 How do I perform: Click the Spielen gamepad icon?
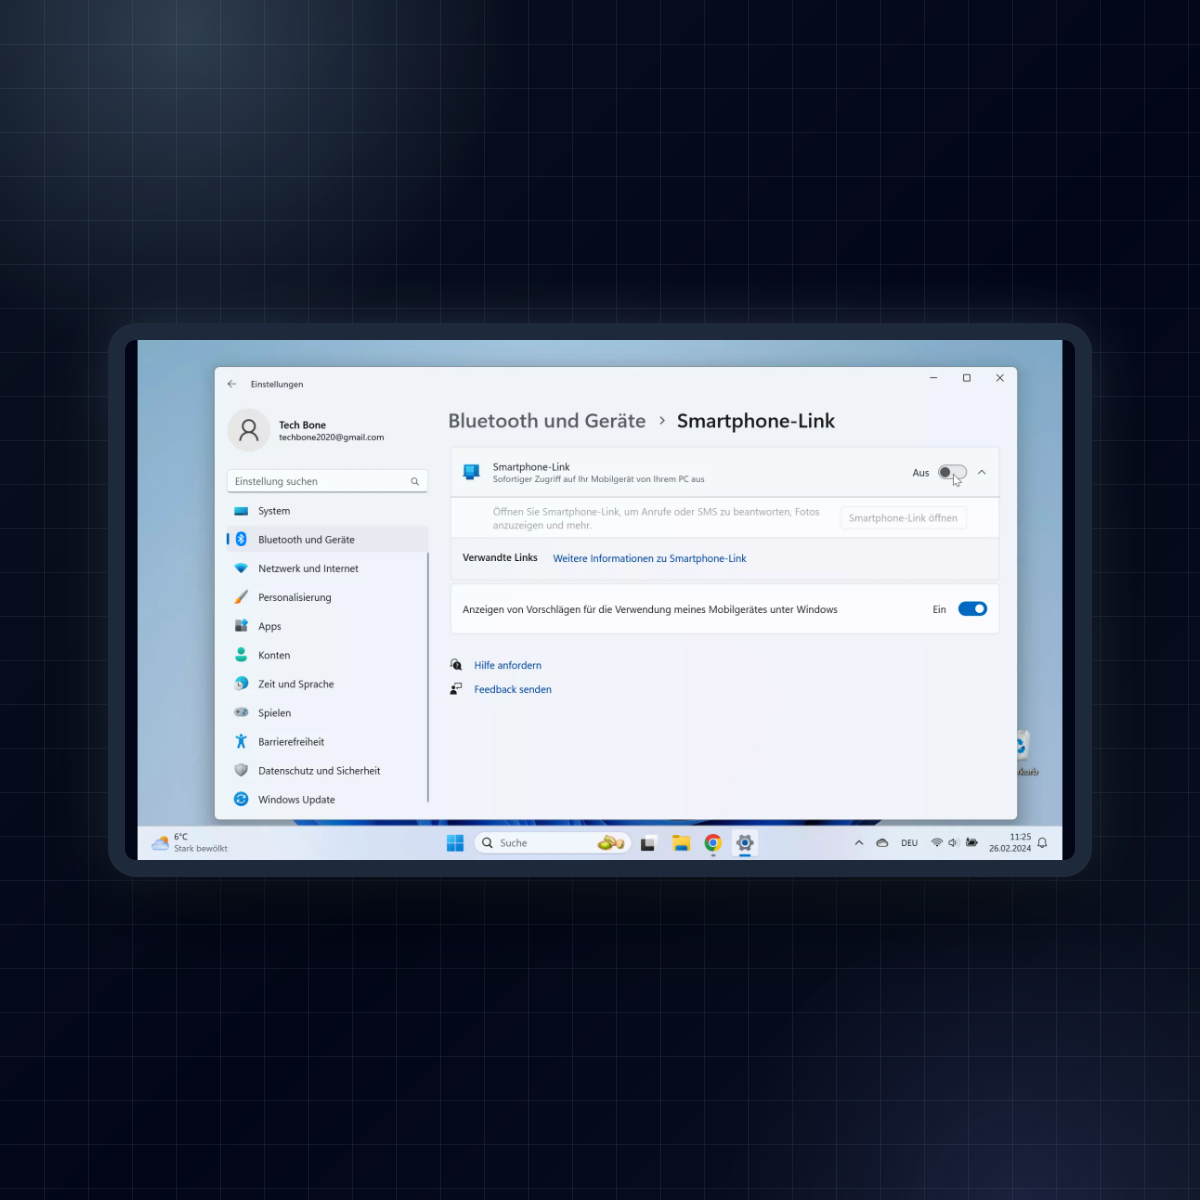[x=241, y=713]
